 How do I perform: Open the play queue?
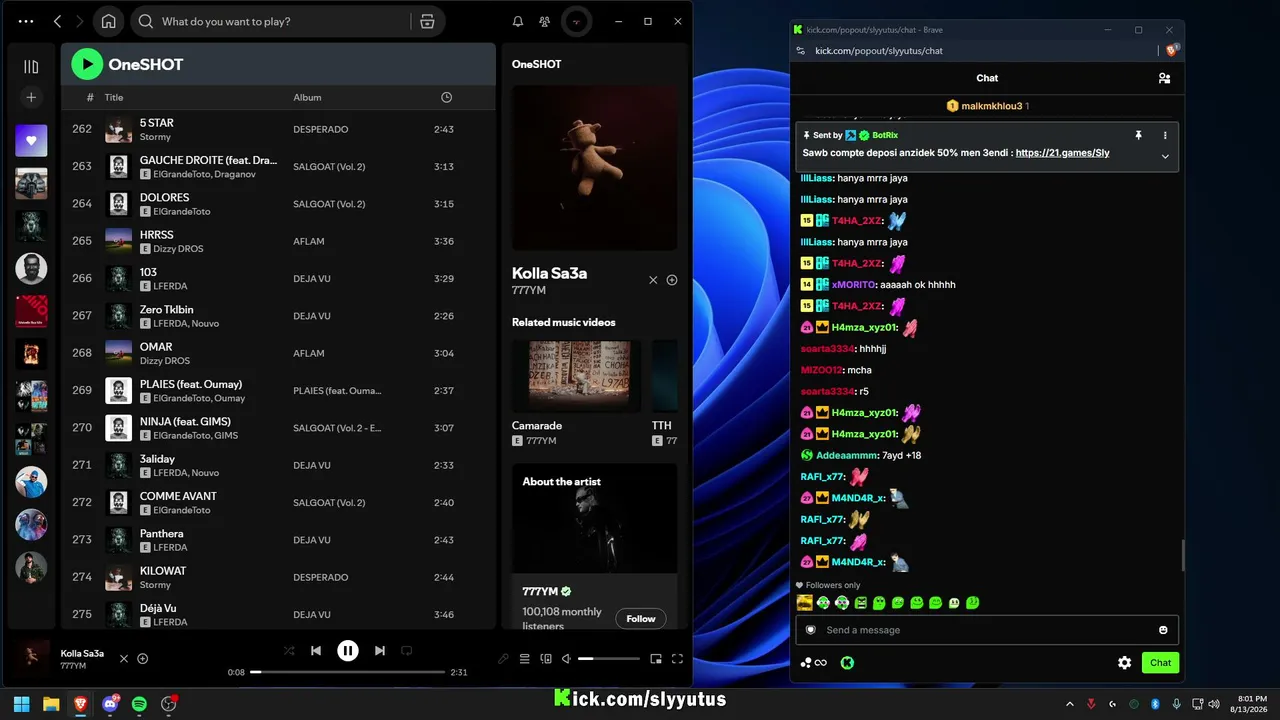tap(524, 658)
